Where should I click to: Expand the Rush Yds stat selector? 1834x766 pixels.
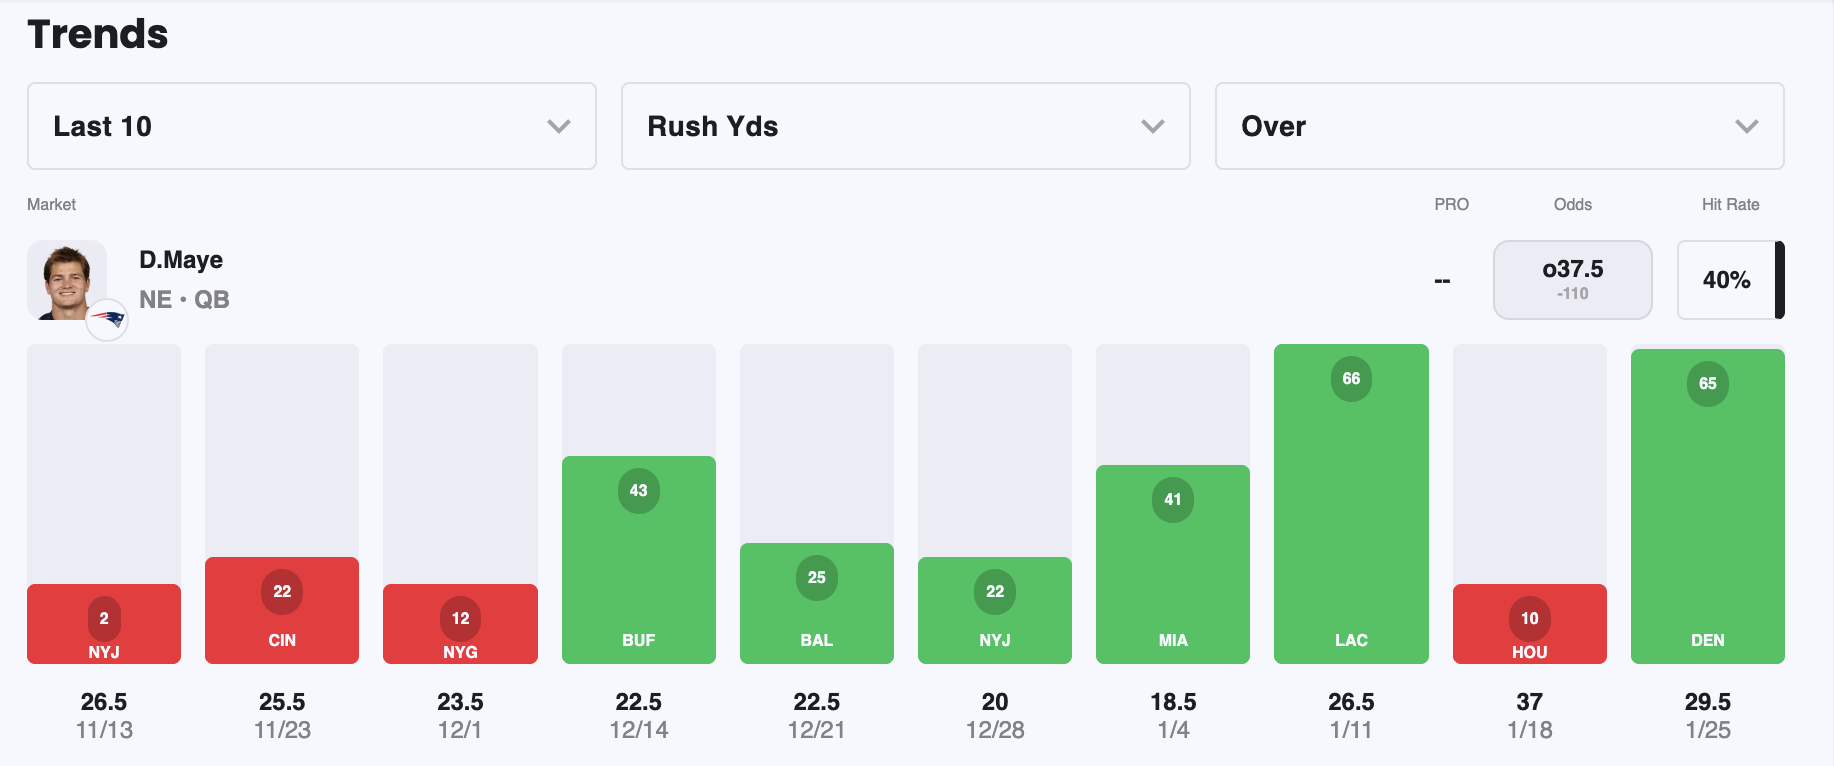pyautogui.click(x=905, y=126)
